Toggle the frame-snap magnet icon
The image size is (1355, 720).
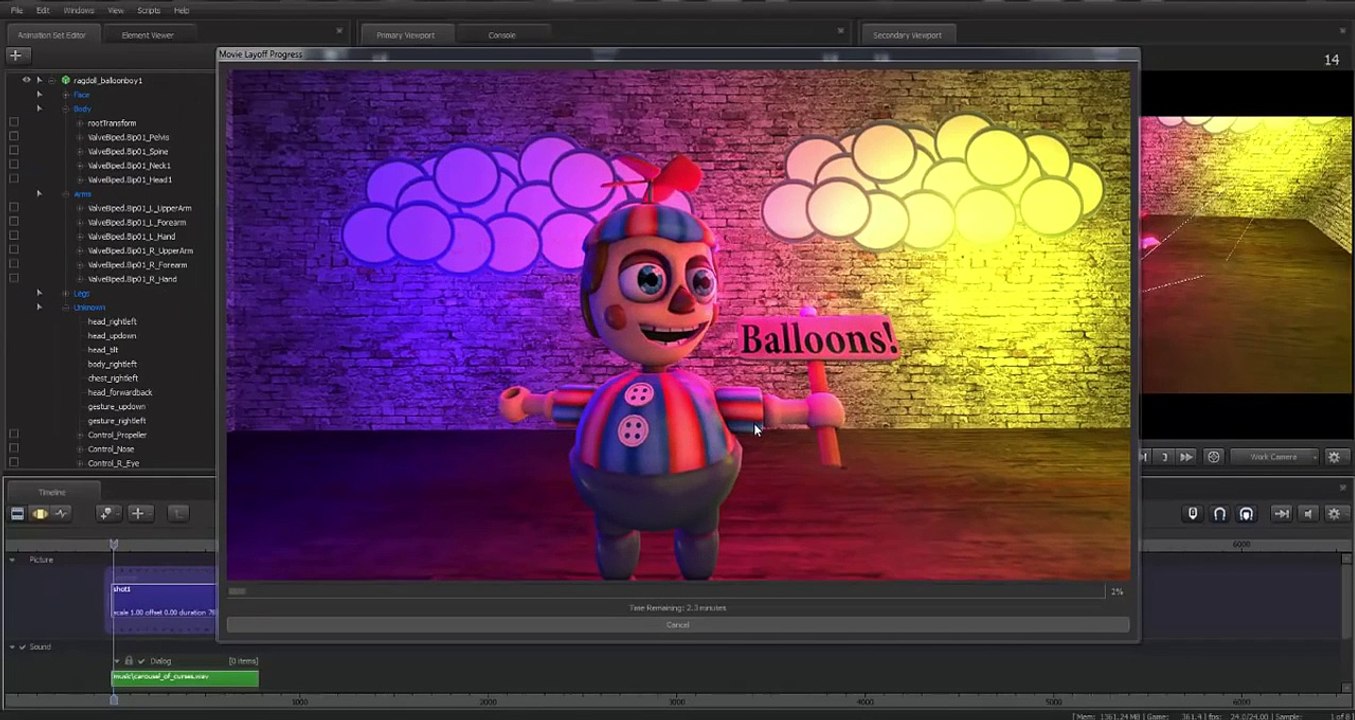(x=1246, y=513)
